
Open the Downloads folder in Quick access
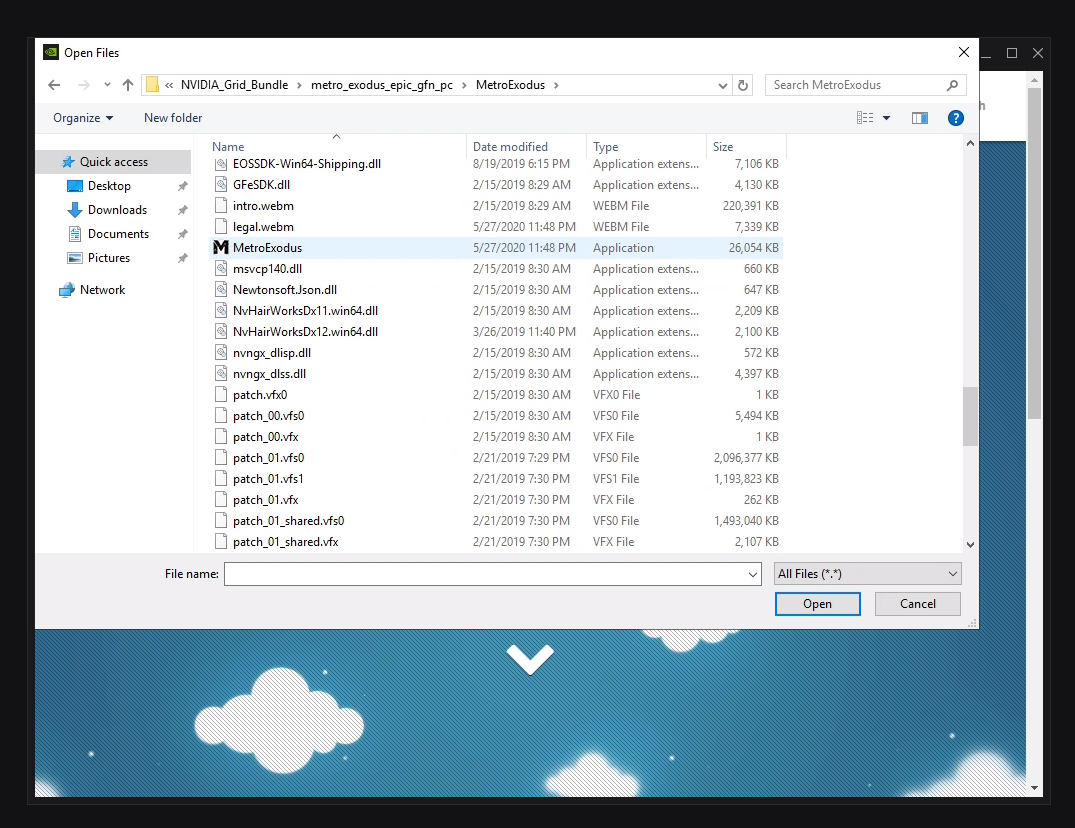[x=117, y=210]
